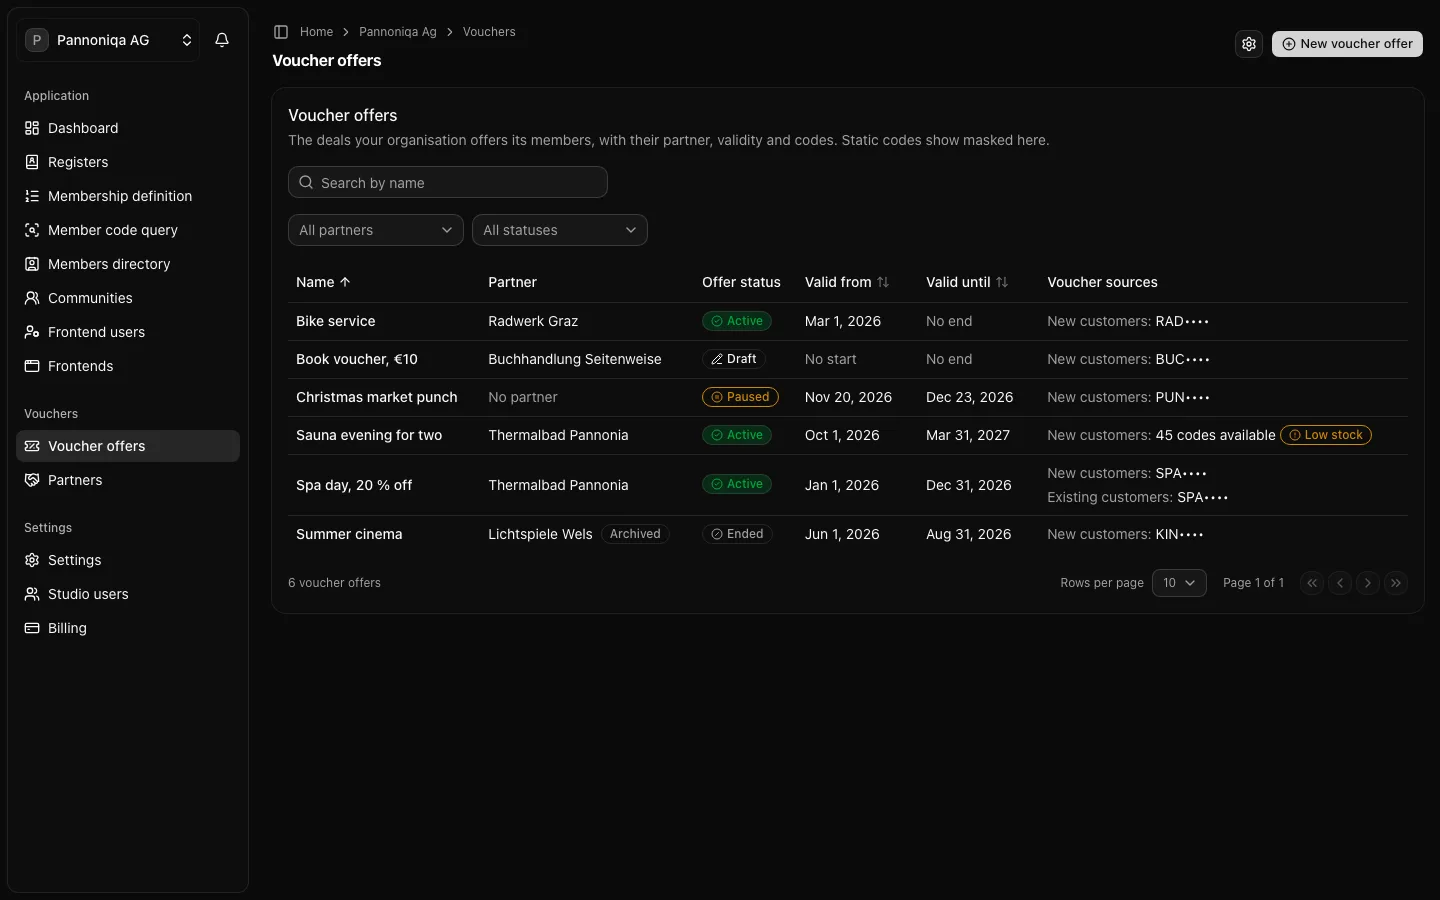The width and height of the screenshot is (1440, 900).
Task: Open Settings in the sidebar
Action: [128, 560]
